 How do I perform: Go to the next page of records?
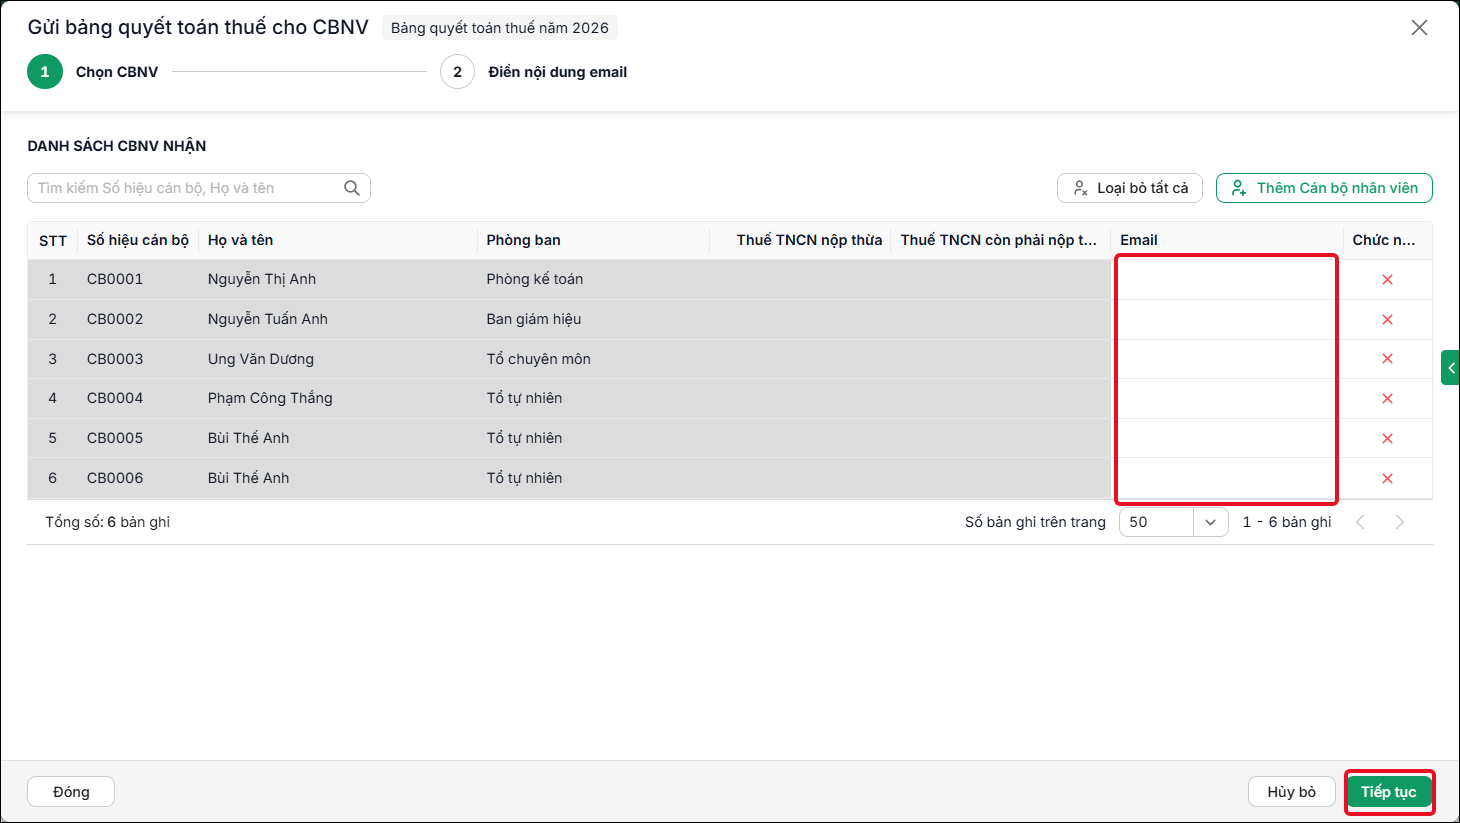pos(1400,522)
